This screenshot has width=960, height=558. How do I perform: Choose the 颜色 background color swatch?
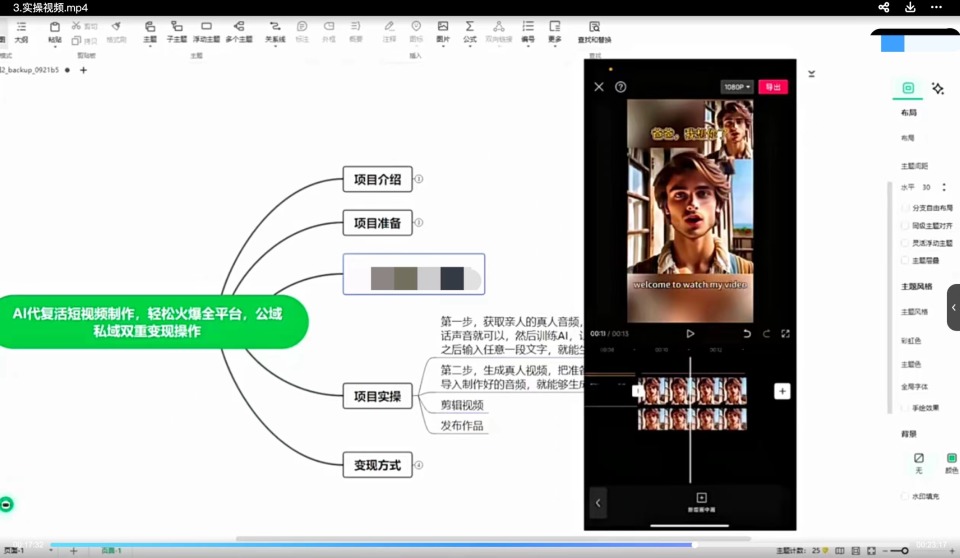click(x=951, y=462)
